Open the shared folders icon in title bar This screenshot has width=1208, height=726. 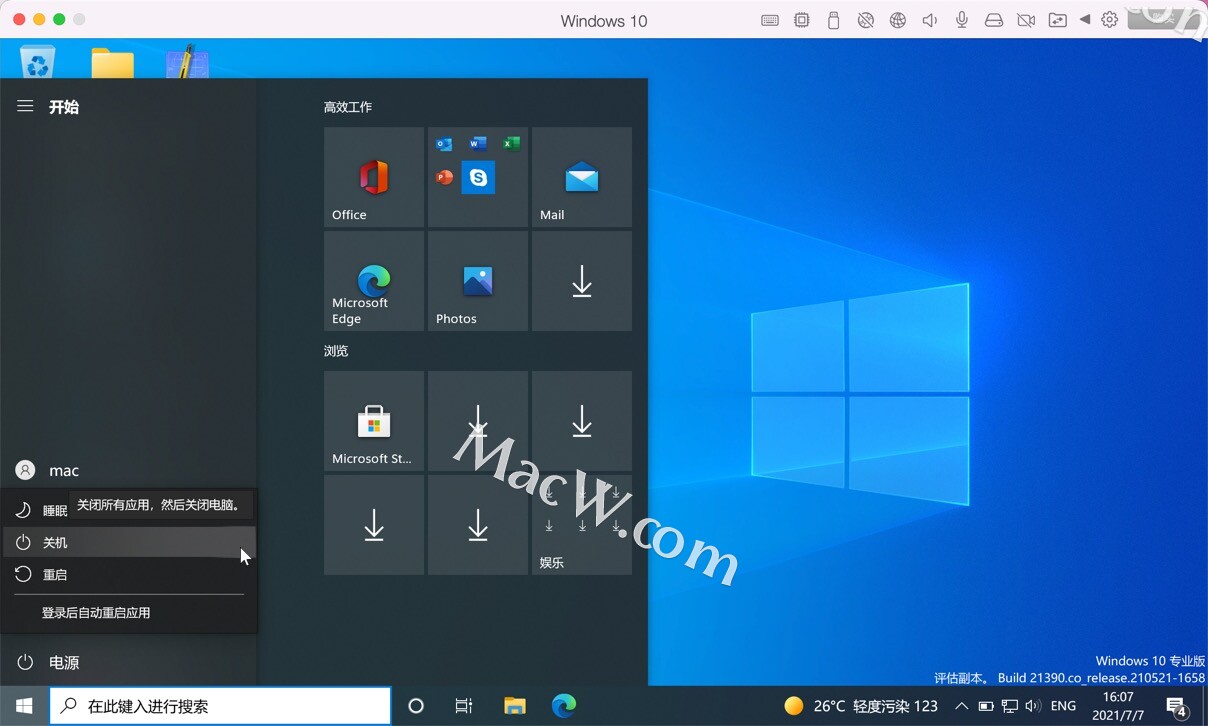1058,20
